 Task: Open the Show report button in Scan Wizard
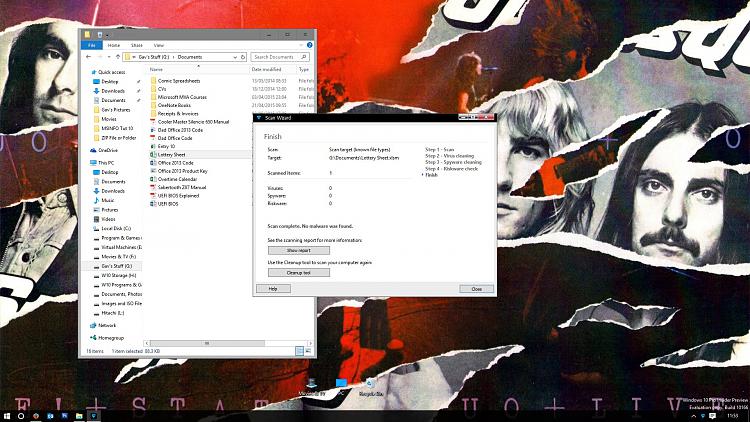298,251
